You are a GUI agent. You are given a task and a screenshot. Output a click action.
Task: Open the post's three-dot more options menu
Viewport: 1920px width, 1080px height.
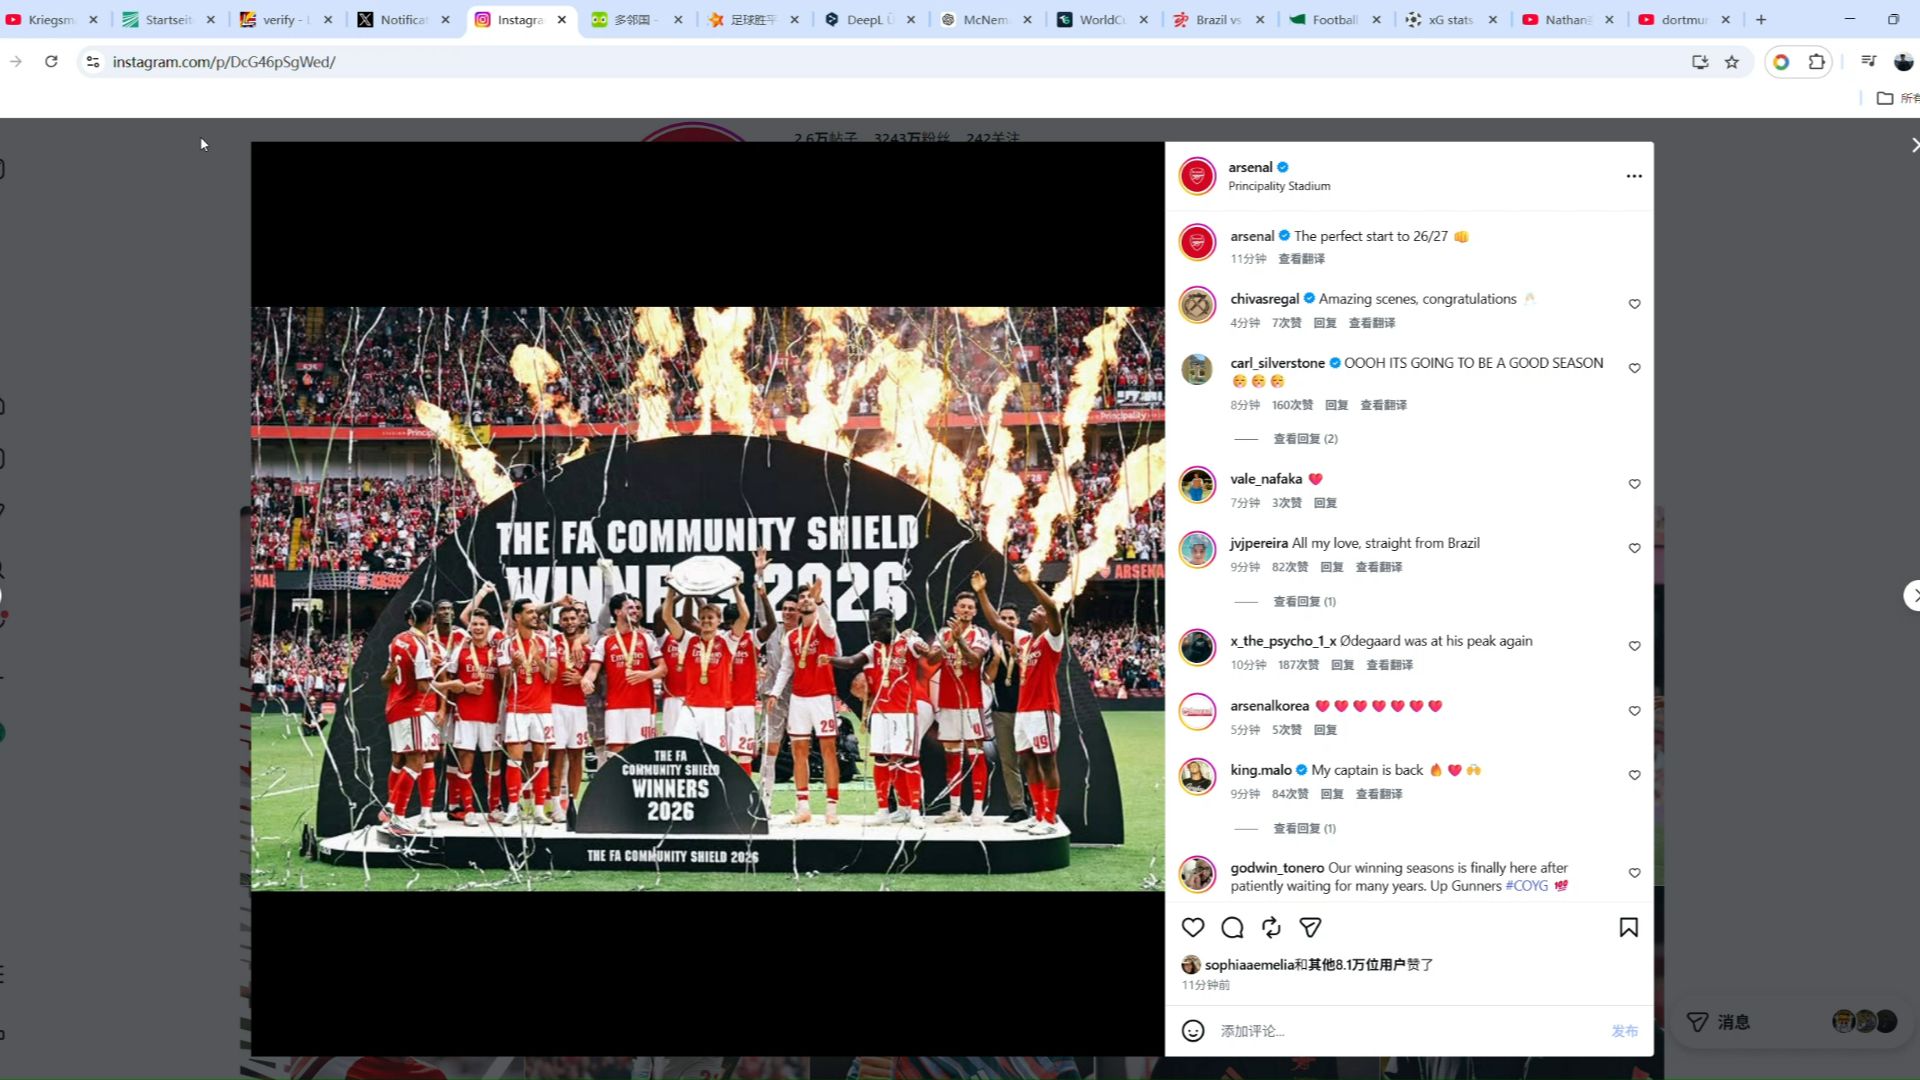pyautogui.click(x=1634, y=176)
